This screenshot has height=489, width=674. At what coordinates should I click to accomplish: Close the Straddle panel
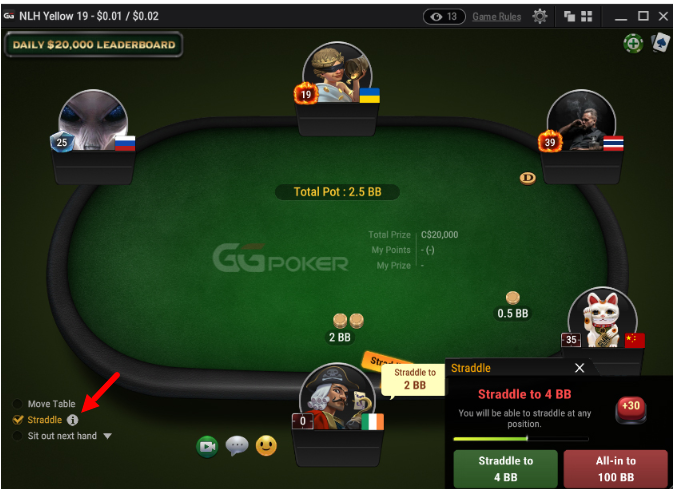click(579, 368)
